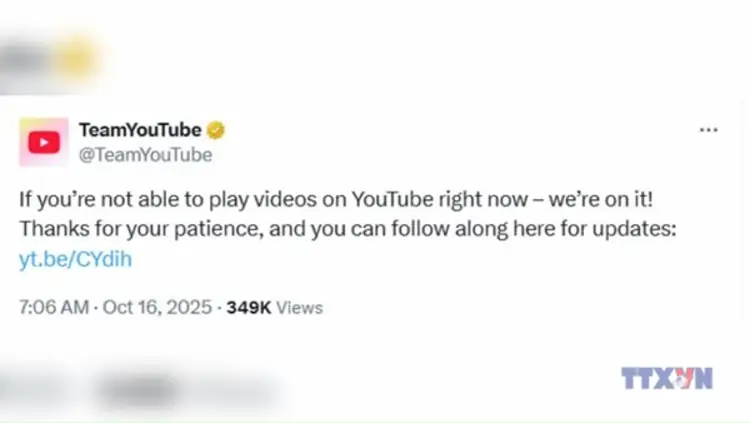The height and width of the screenshot is (423, 750).
Task: Click the Oct 16, 2025 date
Action: pos(157,307)
